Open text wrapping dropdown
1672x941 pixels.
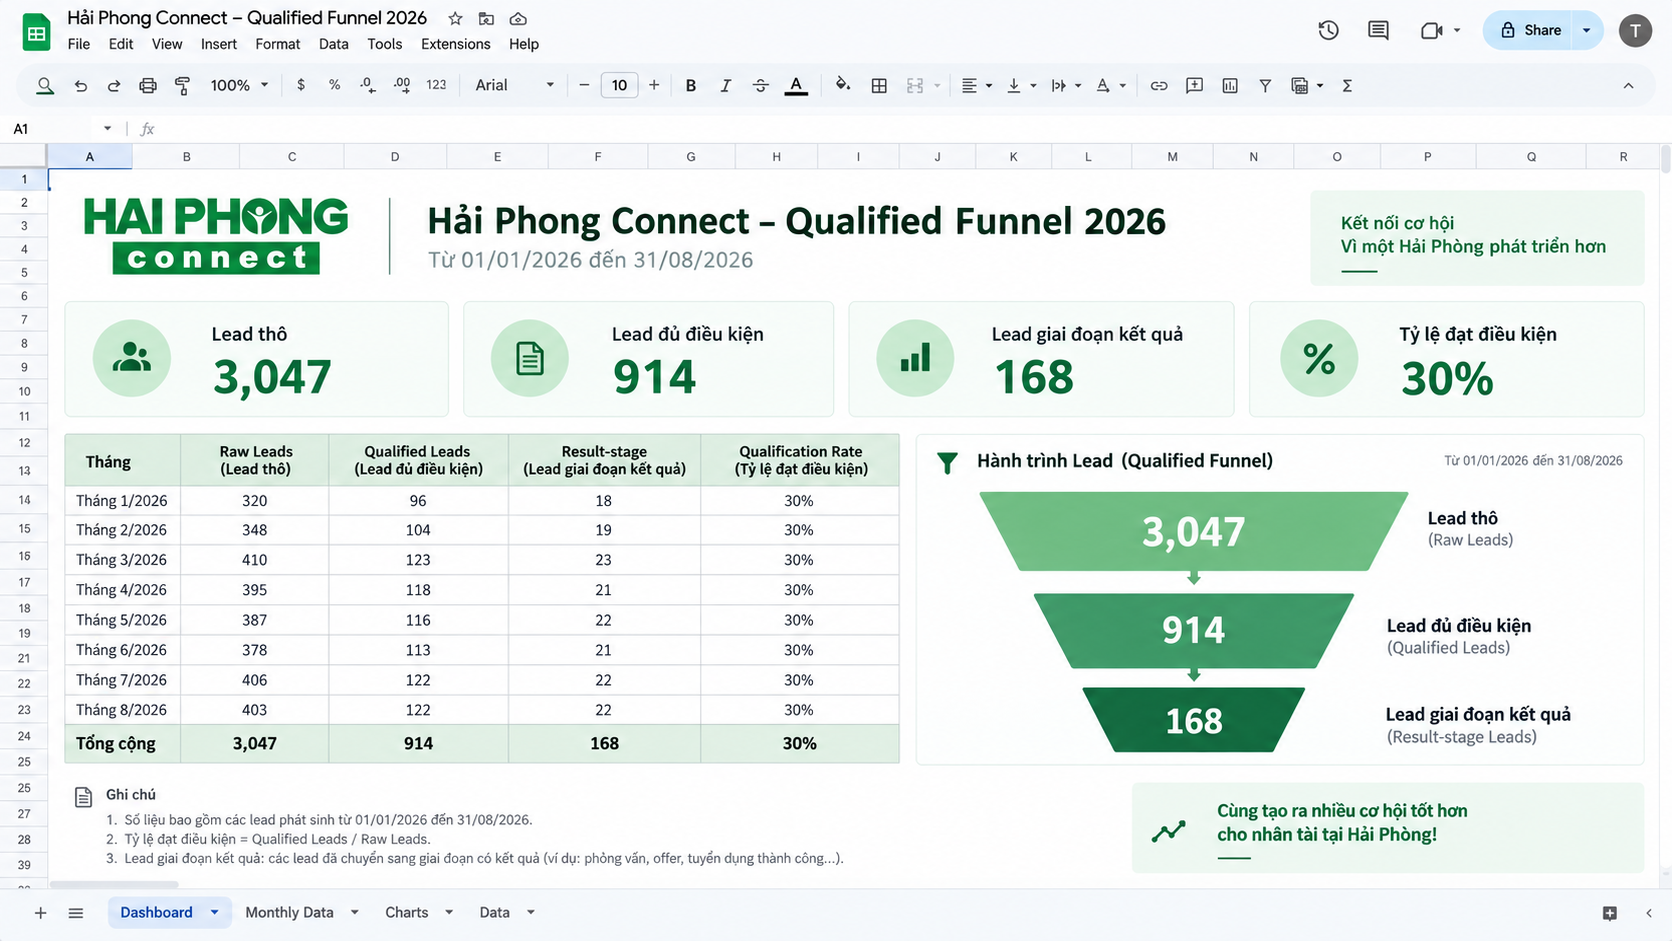[x=1066, y=86]
